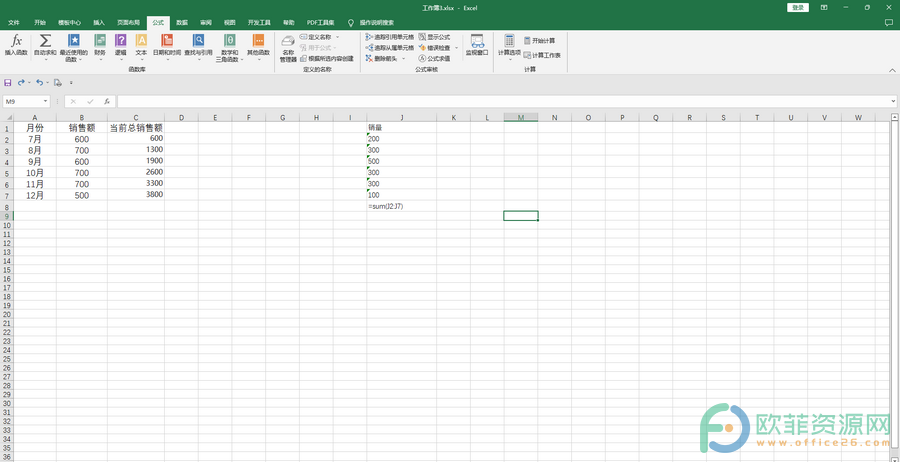
Task: Expand the formula bar with the chevron
Action: (894, 102)
